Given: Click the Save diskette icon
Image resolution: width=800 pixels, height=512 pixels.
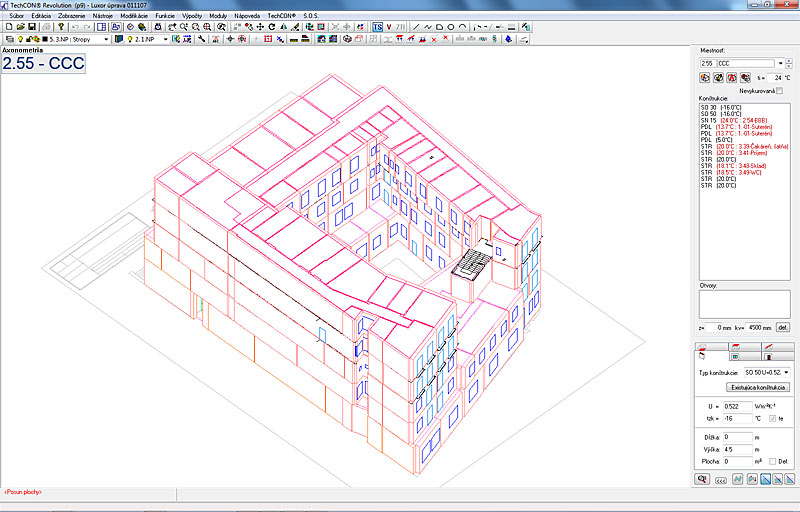Looking at the screenshot, I should click(x=31, y=27).
